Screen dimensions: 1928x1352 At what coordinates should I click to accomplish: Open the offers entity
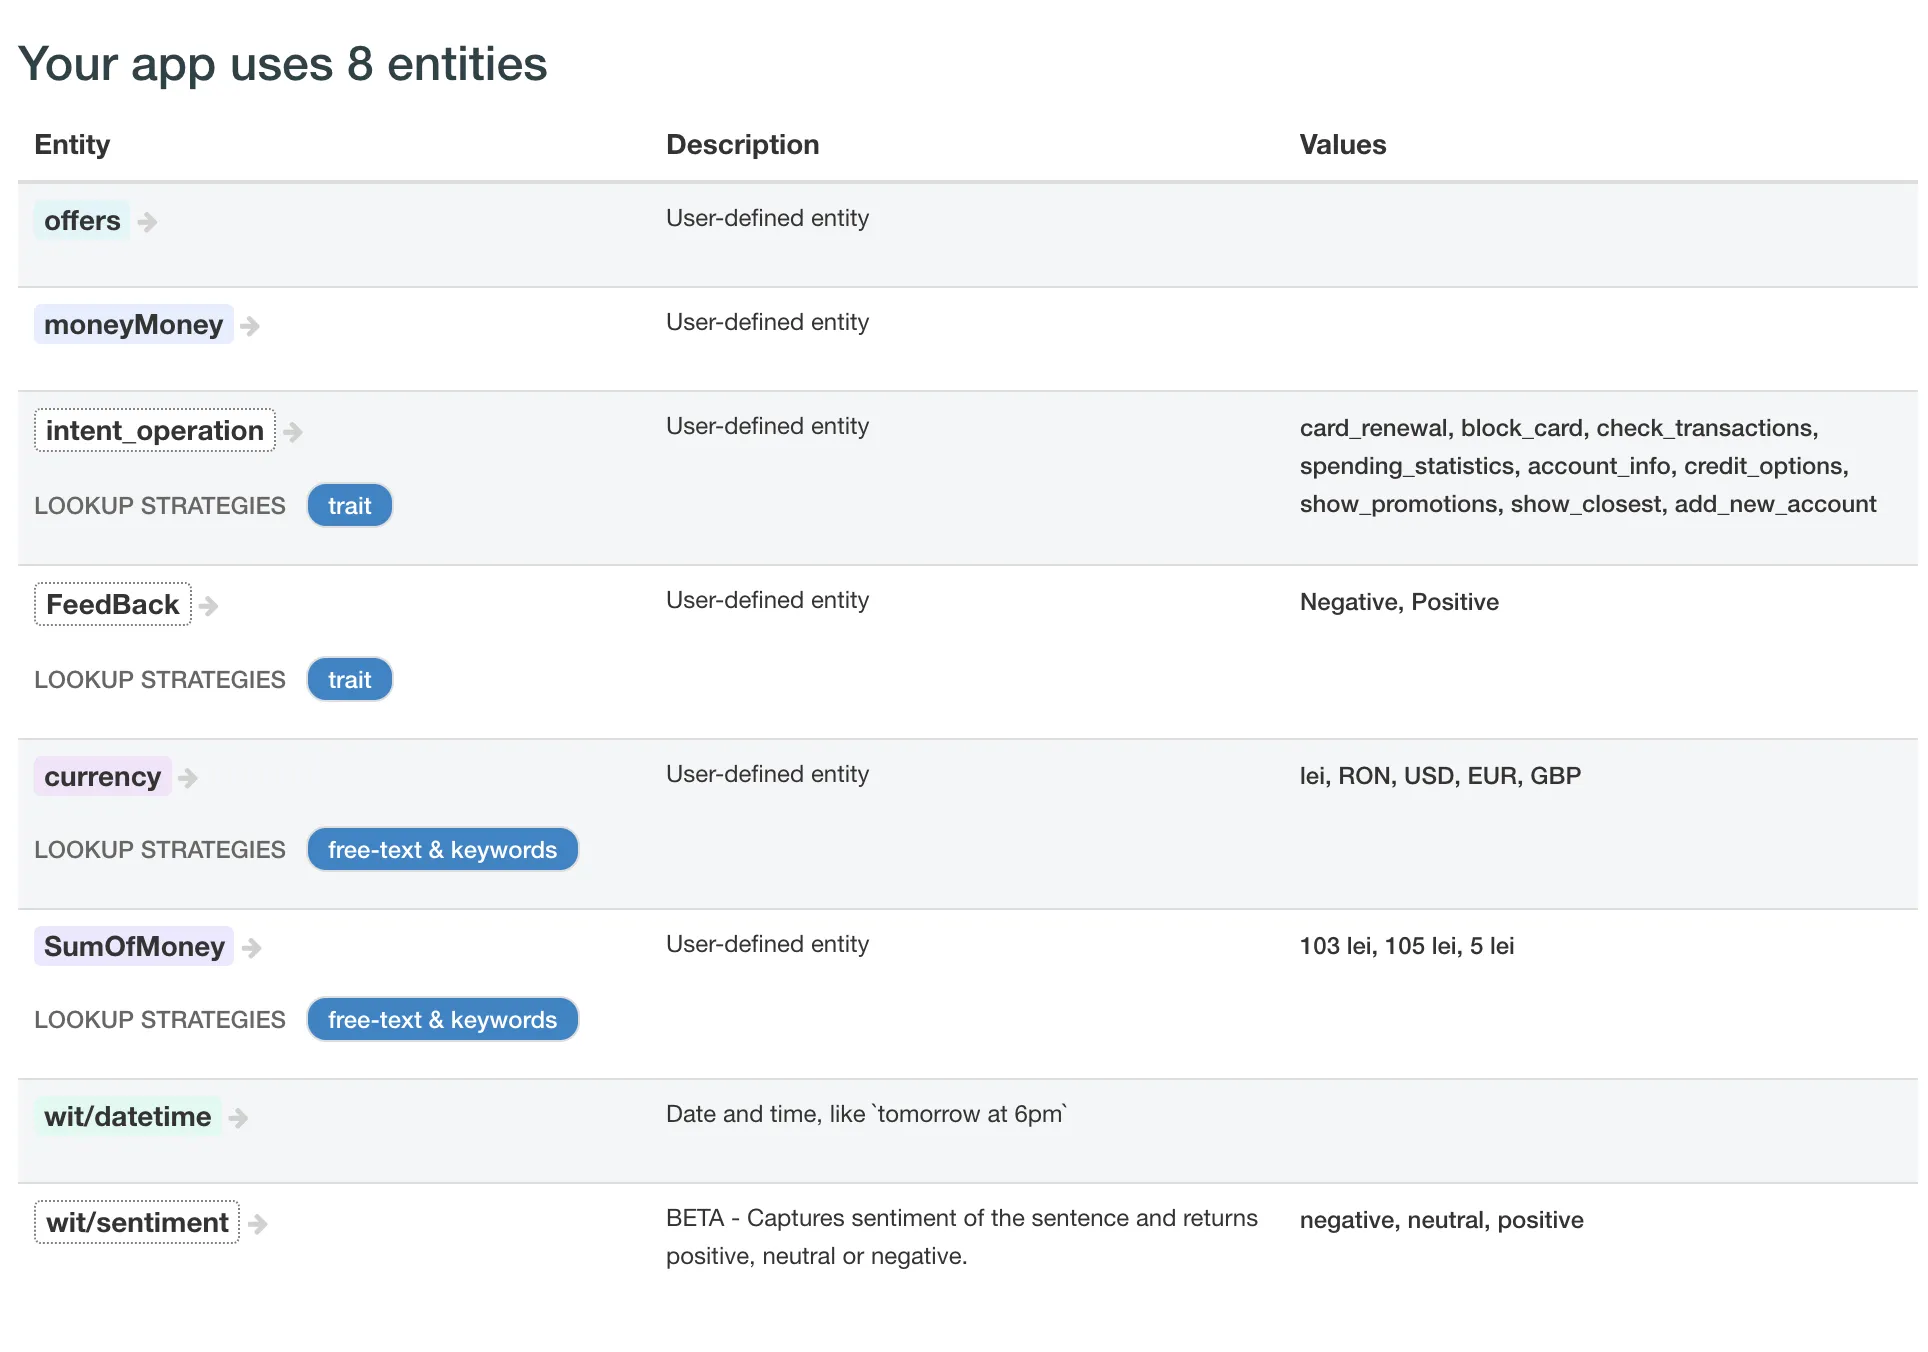(x=82, y=221)
